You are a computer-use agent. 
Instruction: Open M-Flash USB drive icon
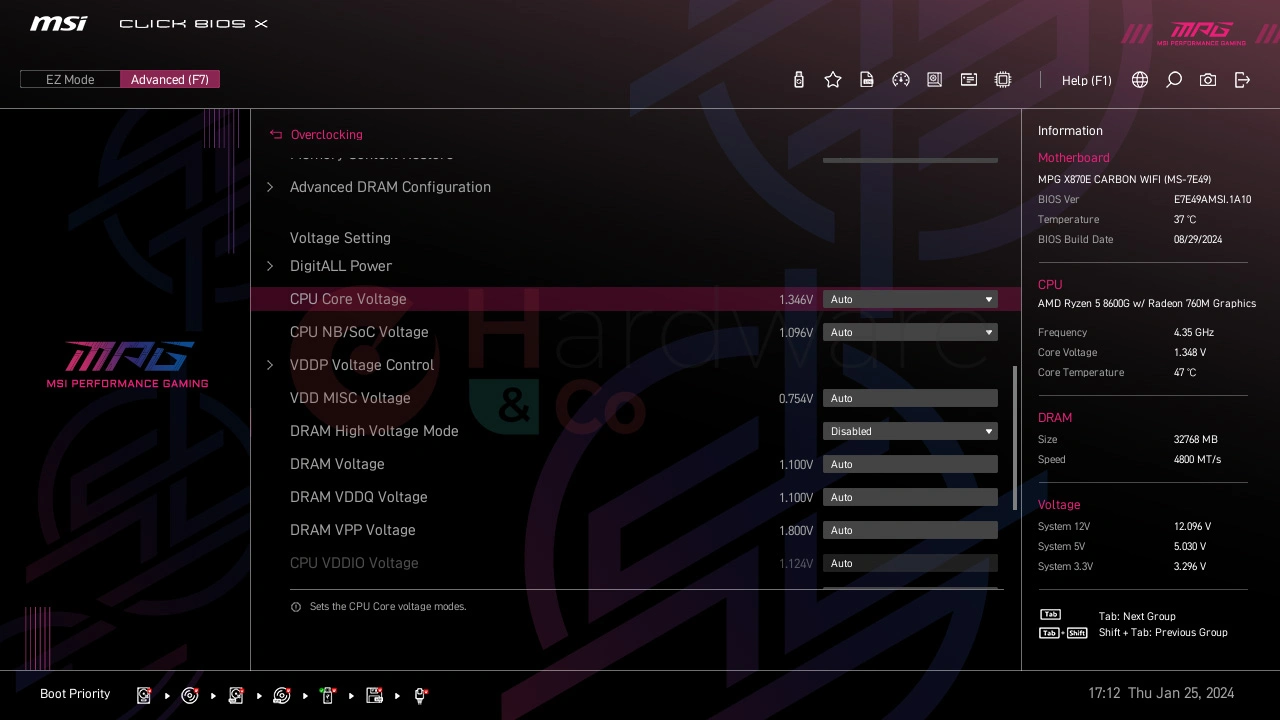click(x=798, y=80)
